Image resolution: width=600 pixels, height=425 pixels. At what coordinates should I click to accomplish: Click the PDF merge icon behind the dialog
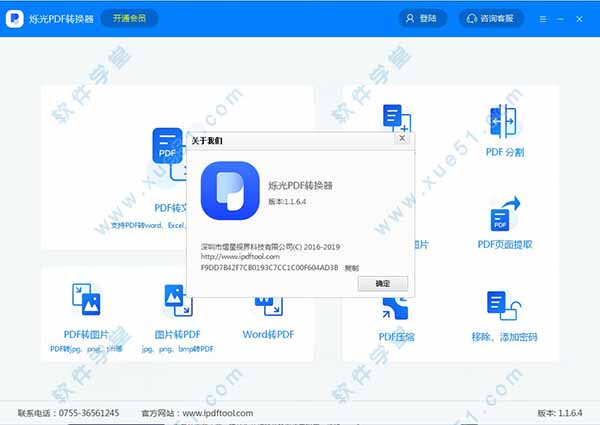396,119
